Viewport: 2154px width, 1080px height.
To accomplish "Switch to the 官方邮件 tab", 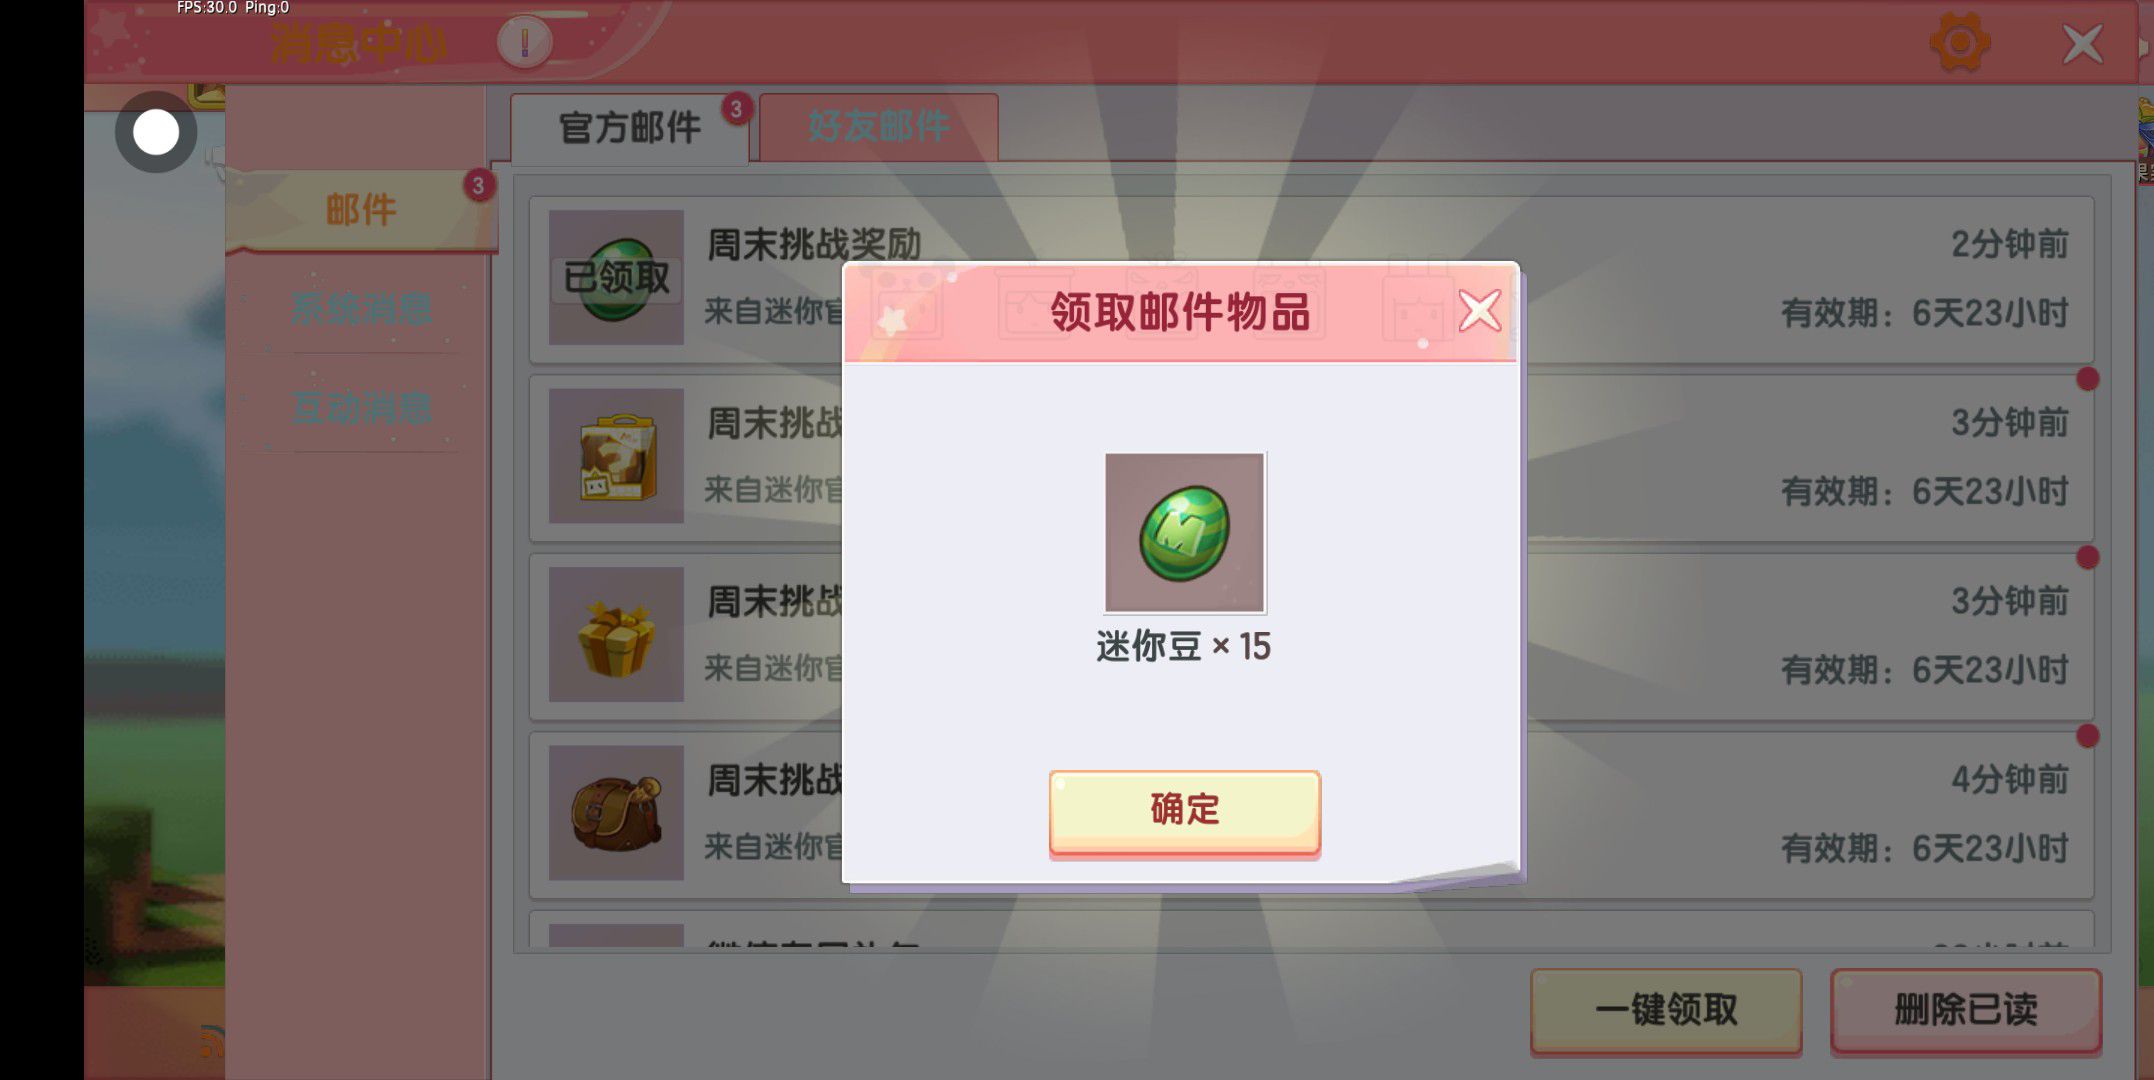I will coord(630,128).
